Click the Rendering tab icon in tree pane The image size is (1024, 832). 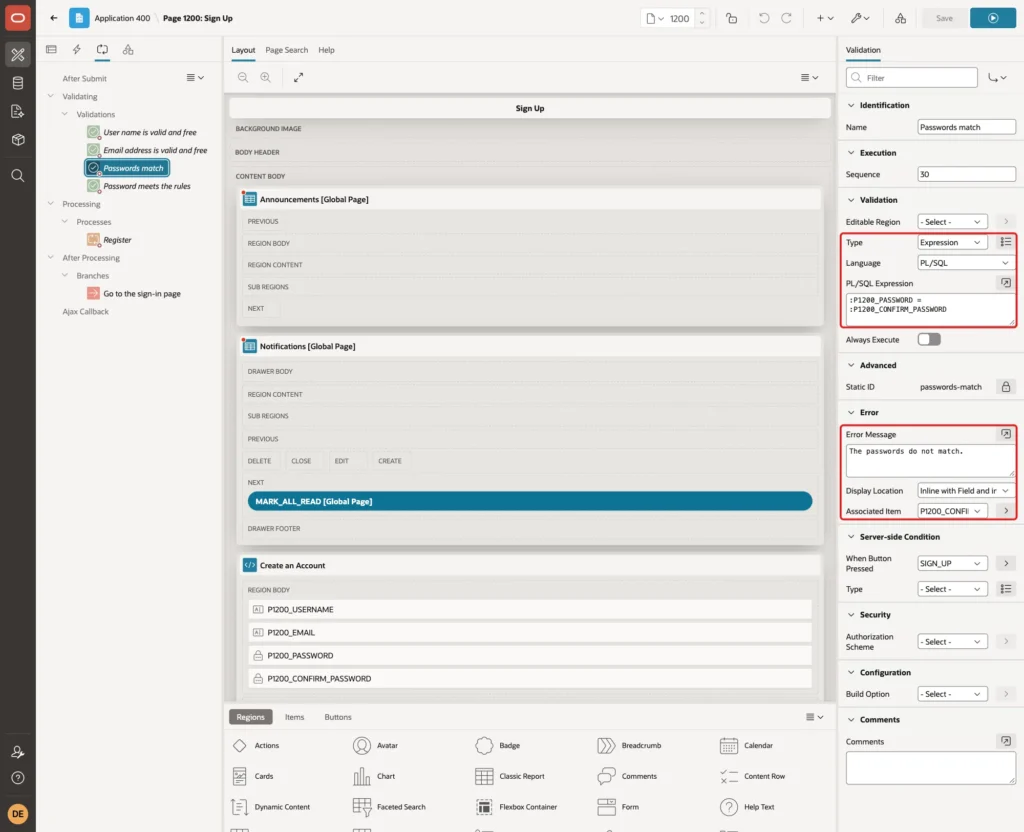(x=52, y=50)
